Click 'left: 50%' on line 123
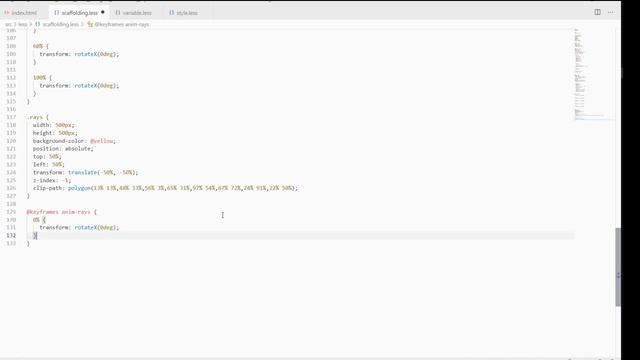The height and width of the screenshot is (360, 640). tap(49, 164)
